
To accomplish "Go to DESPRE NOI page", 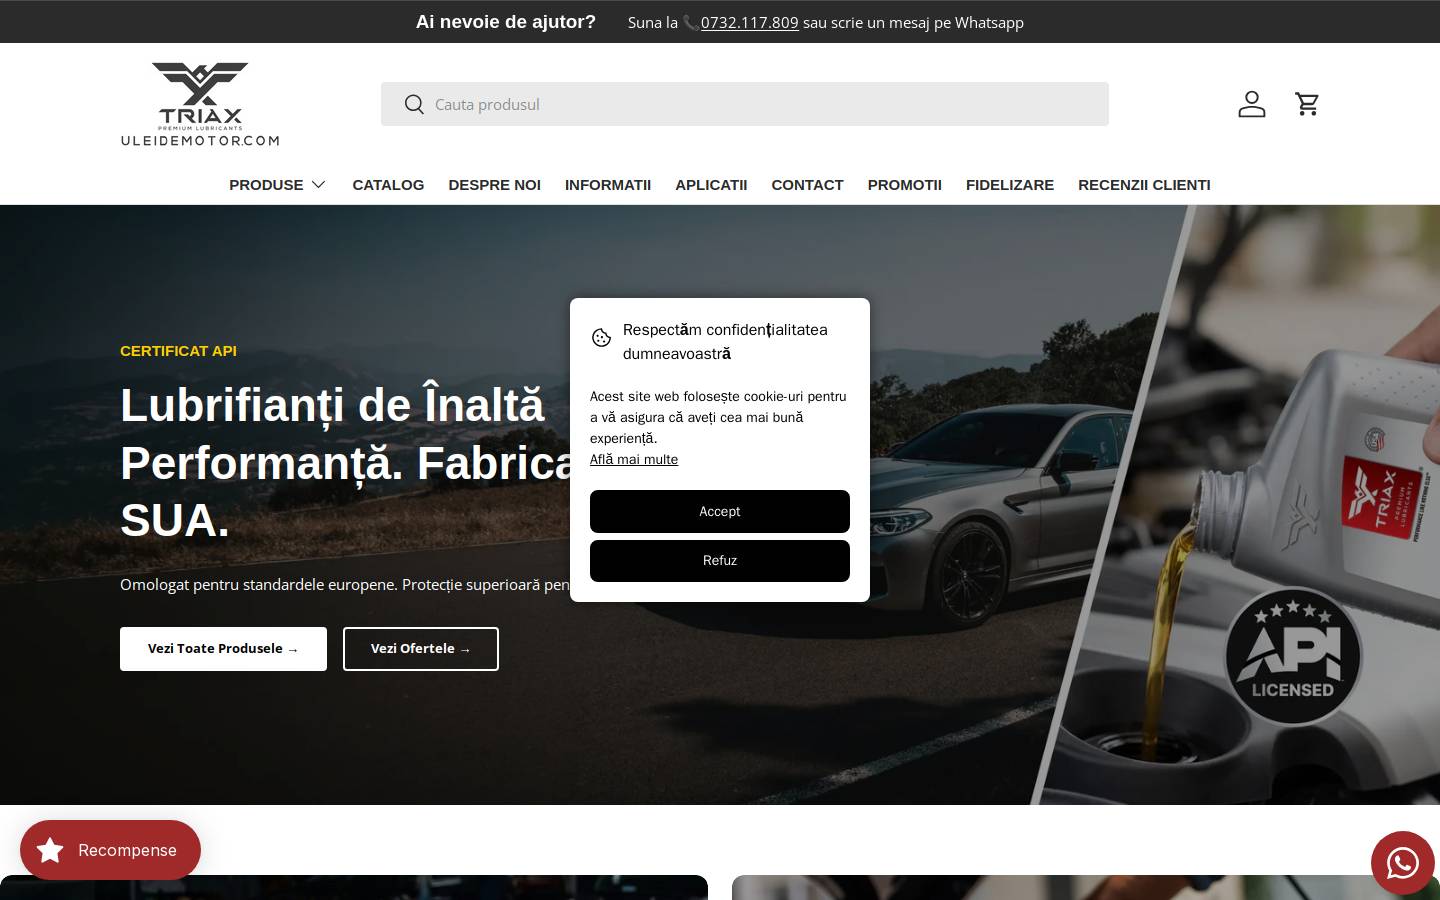I will tap(494, 185).
